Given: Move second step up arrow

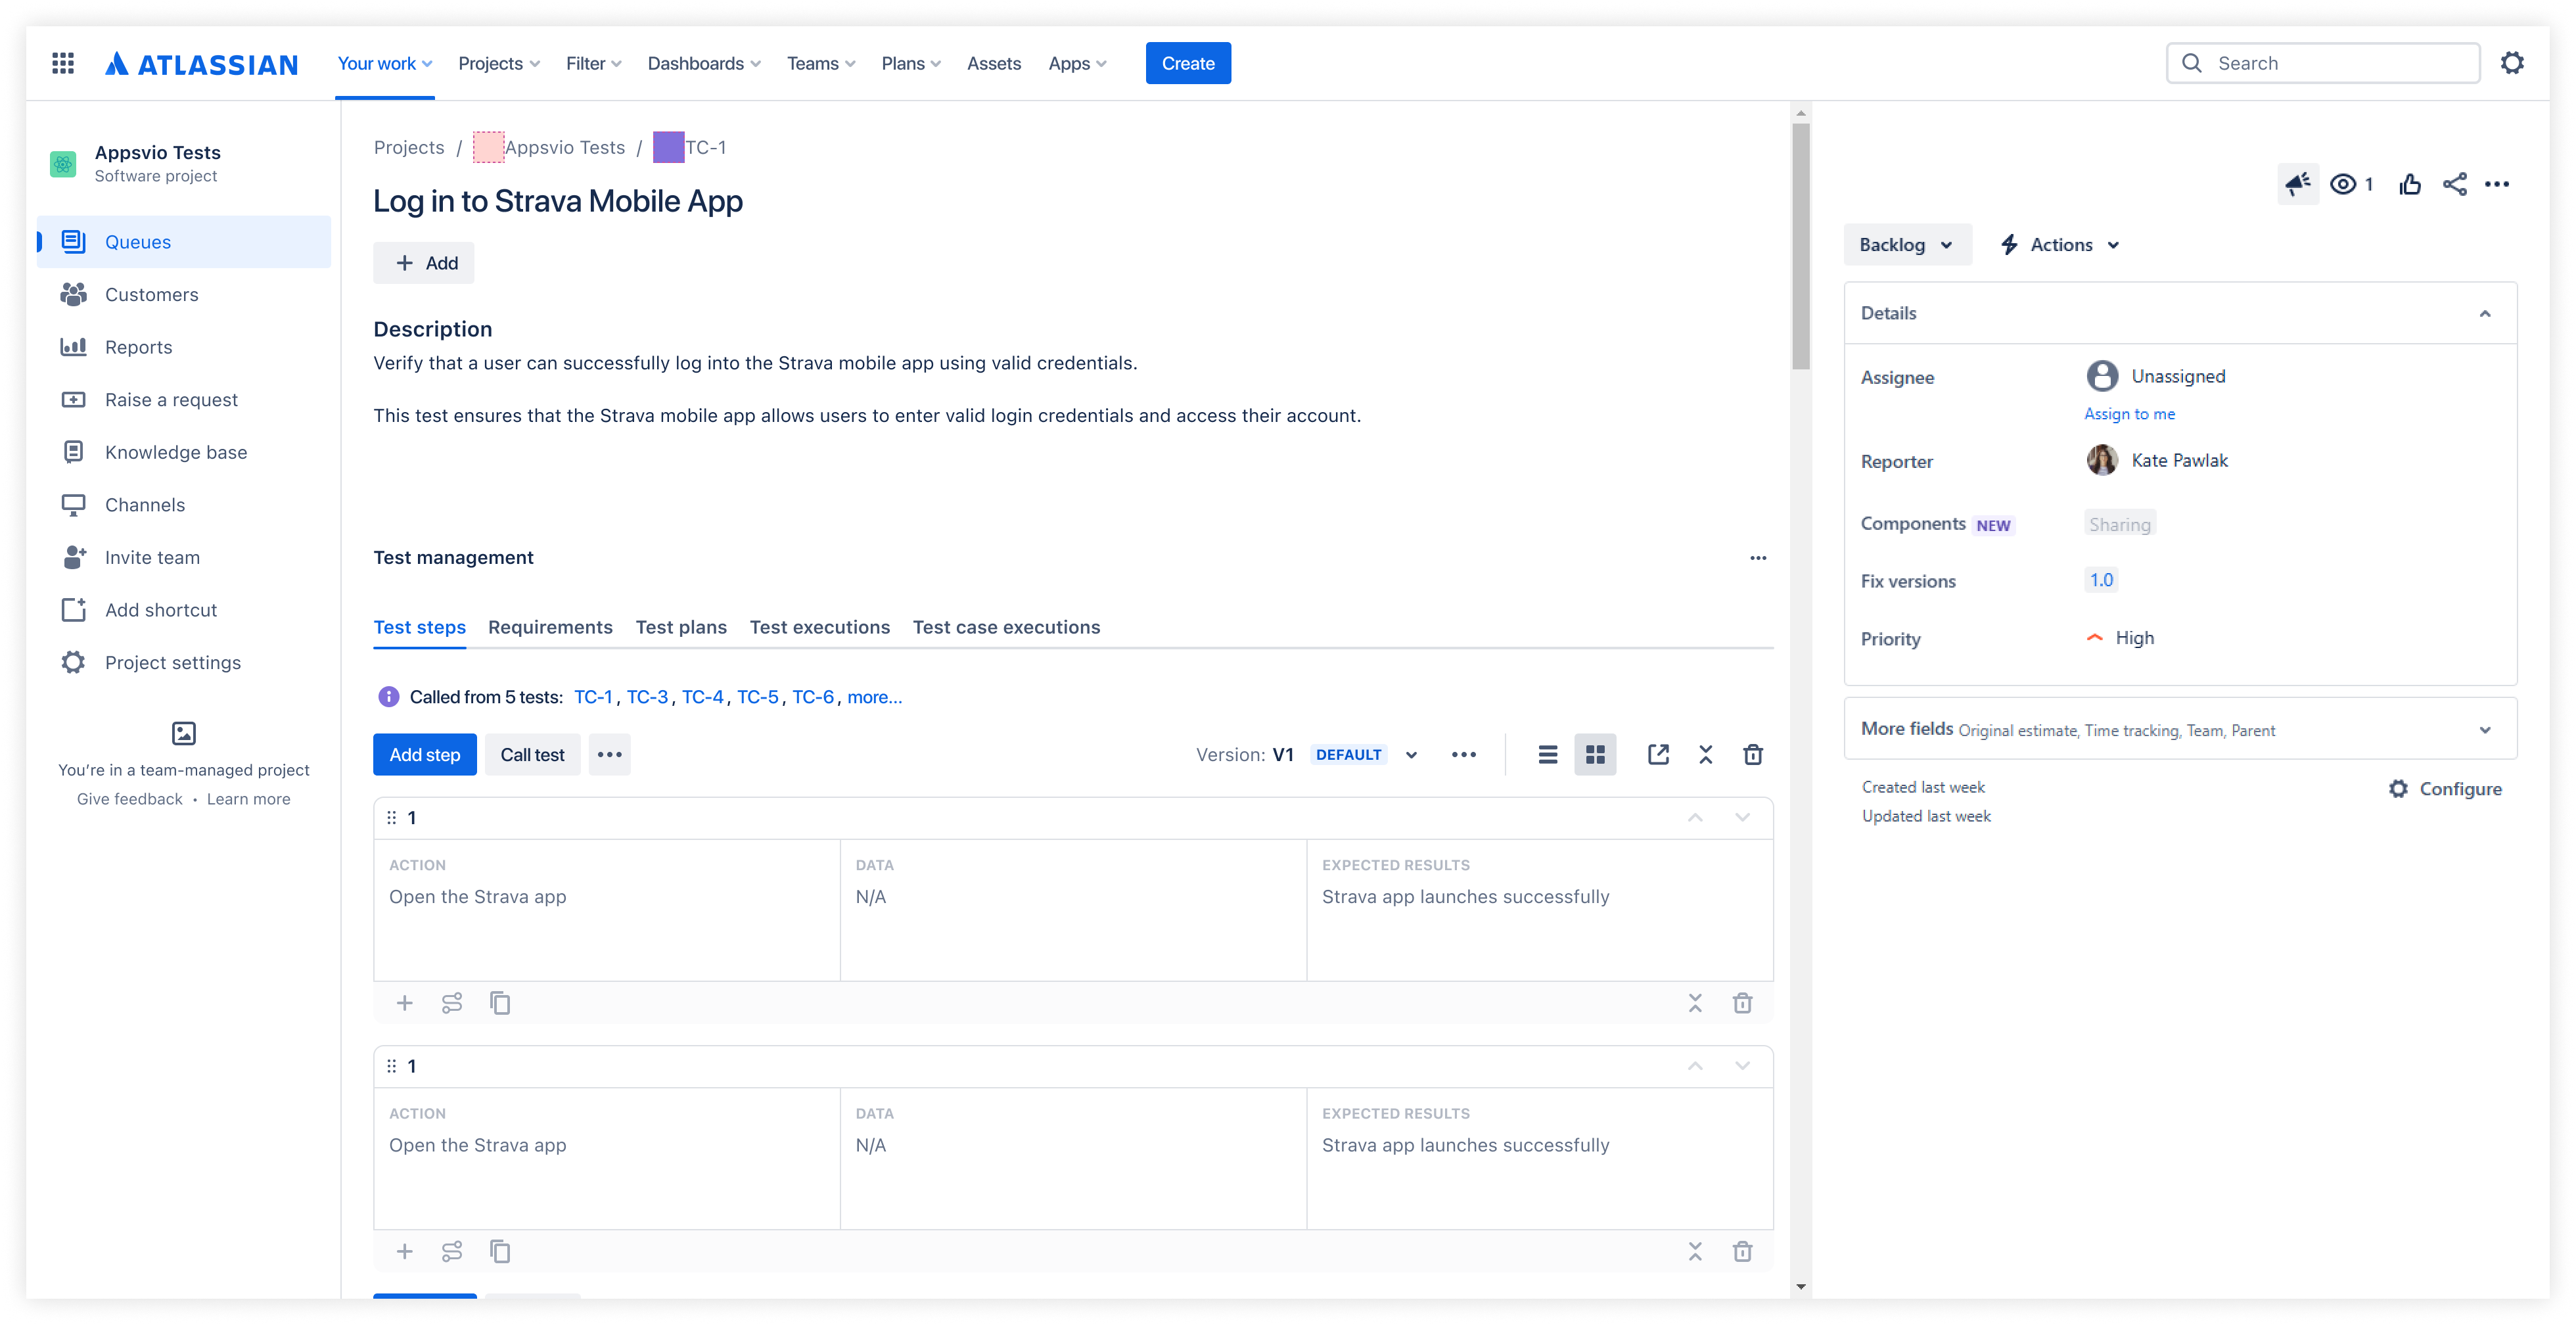Looking at the screenshot, I should coord(1695,1066).
